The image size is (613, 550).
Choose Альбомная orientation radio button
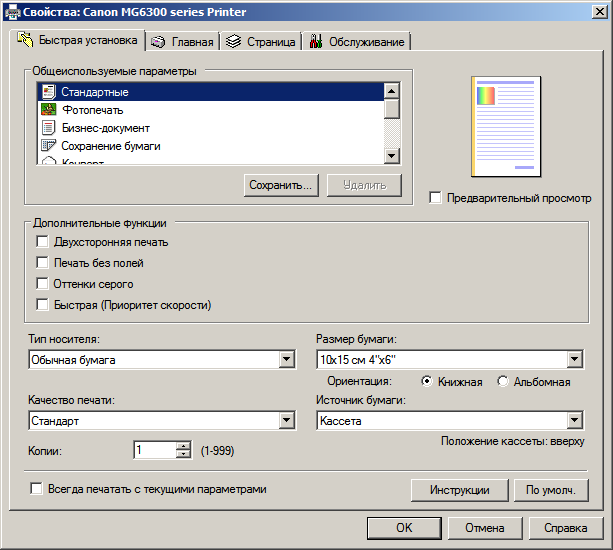click(x=503, y=381)
